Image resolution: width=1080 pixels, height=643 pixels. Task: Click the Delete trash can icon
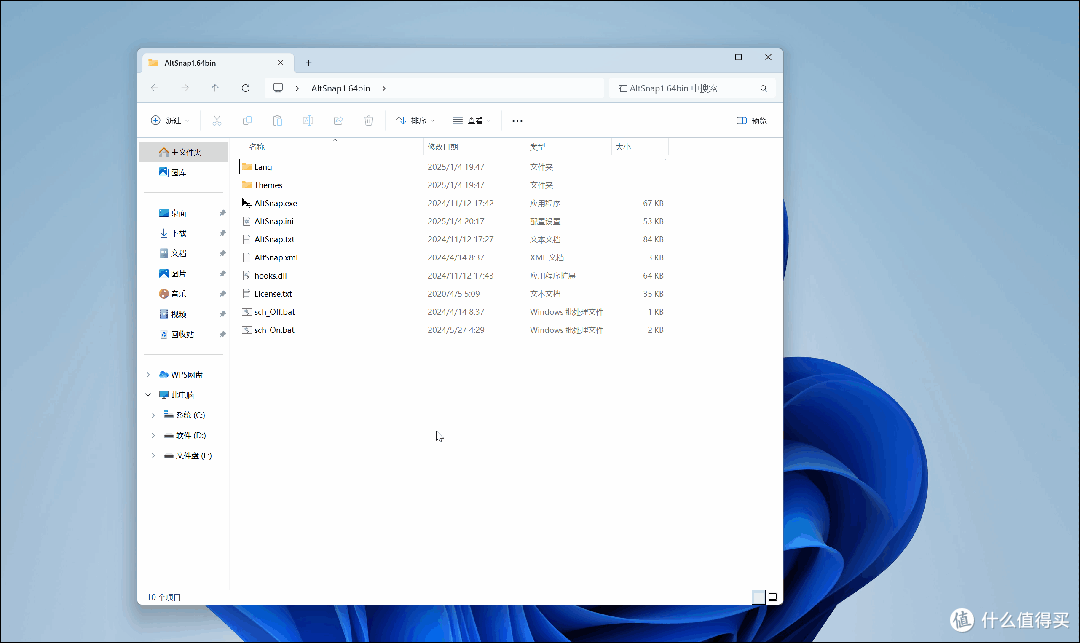coord(368,120)
